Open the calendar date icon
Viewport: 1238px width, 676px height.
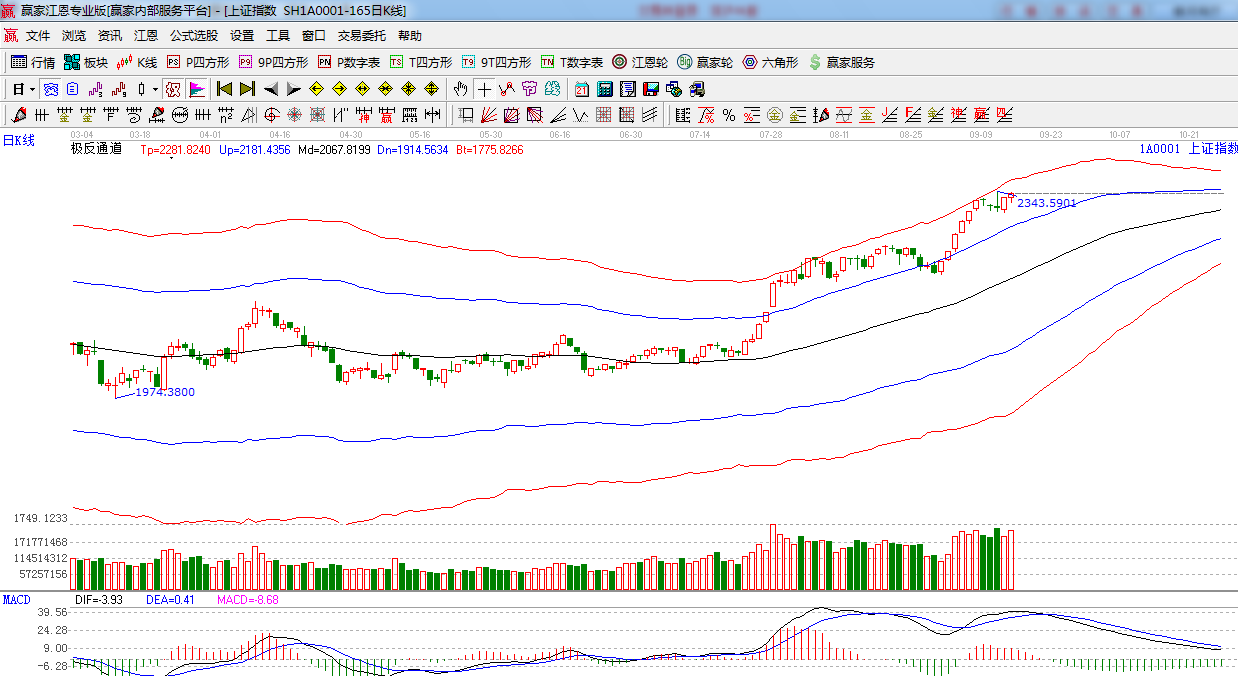tap(581, 89)
